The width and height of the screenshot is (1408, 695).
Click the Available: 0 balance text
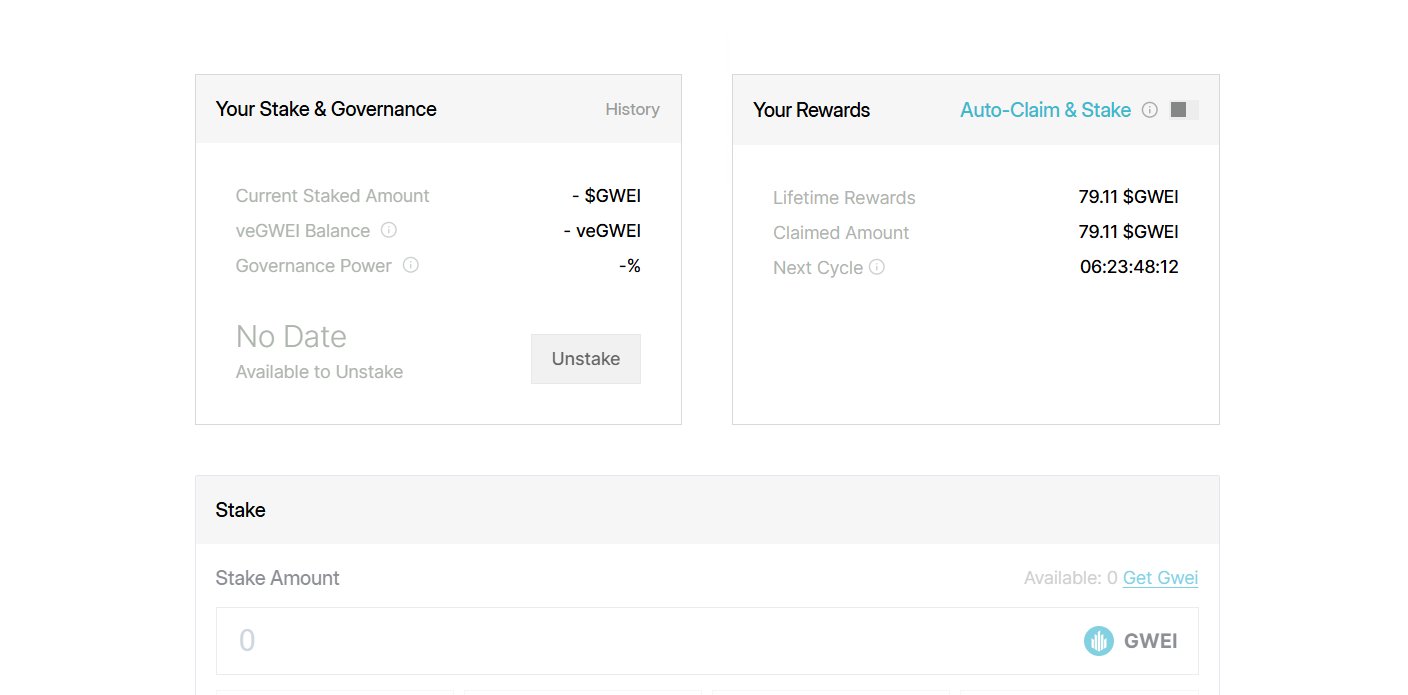pos(1070,578)
